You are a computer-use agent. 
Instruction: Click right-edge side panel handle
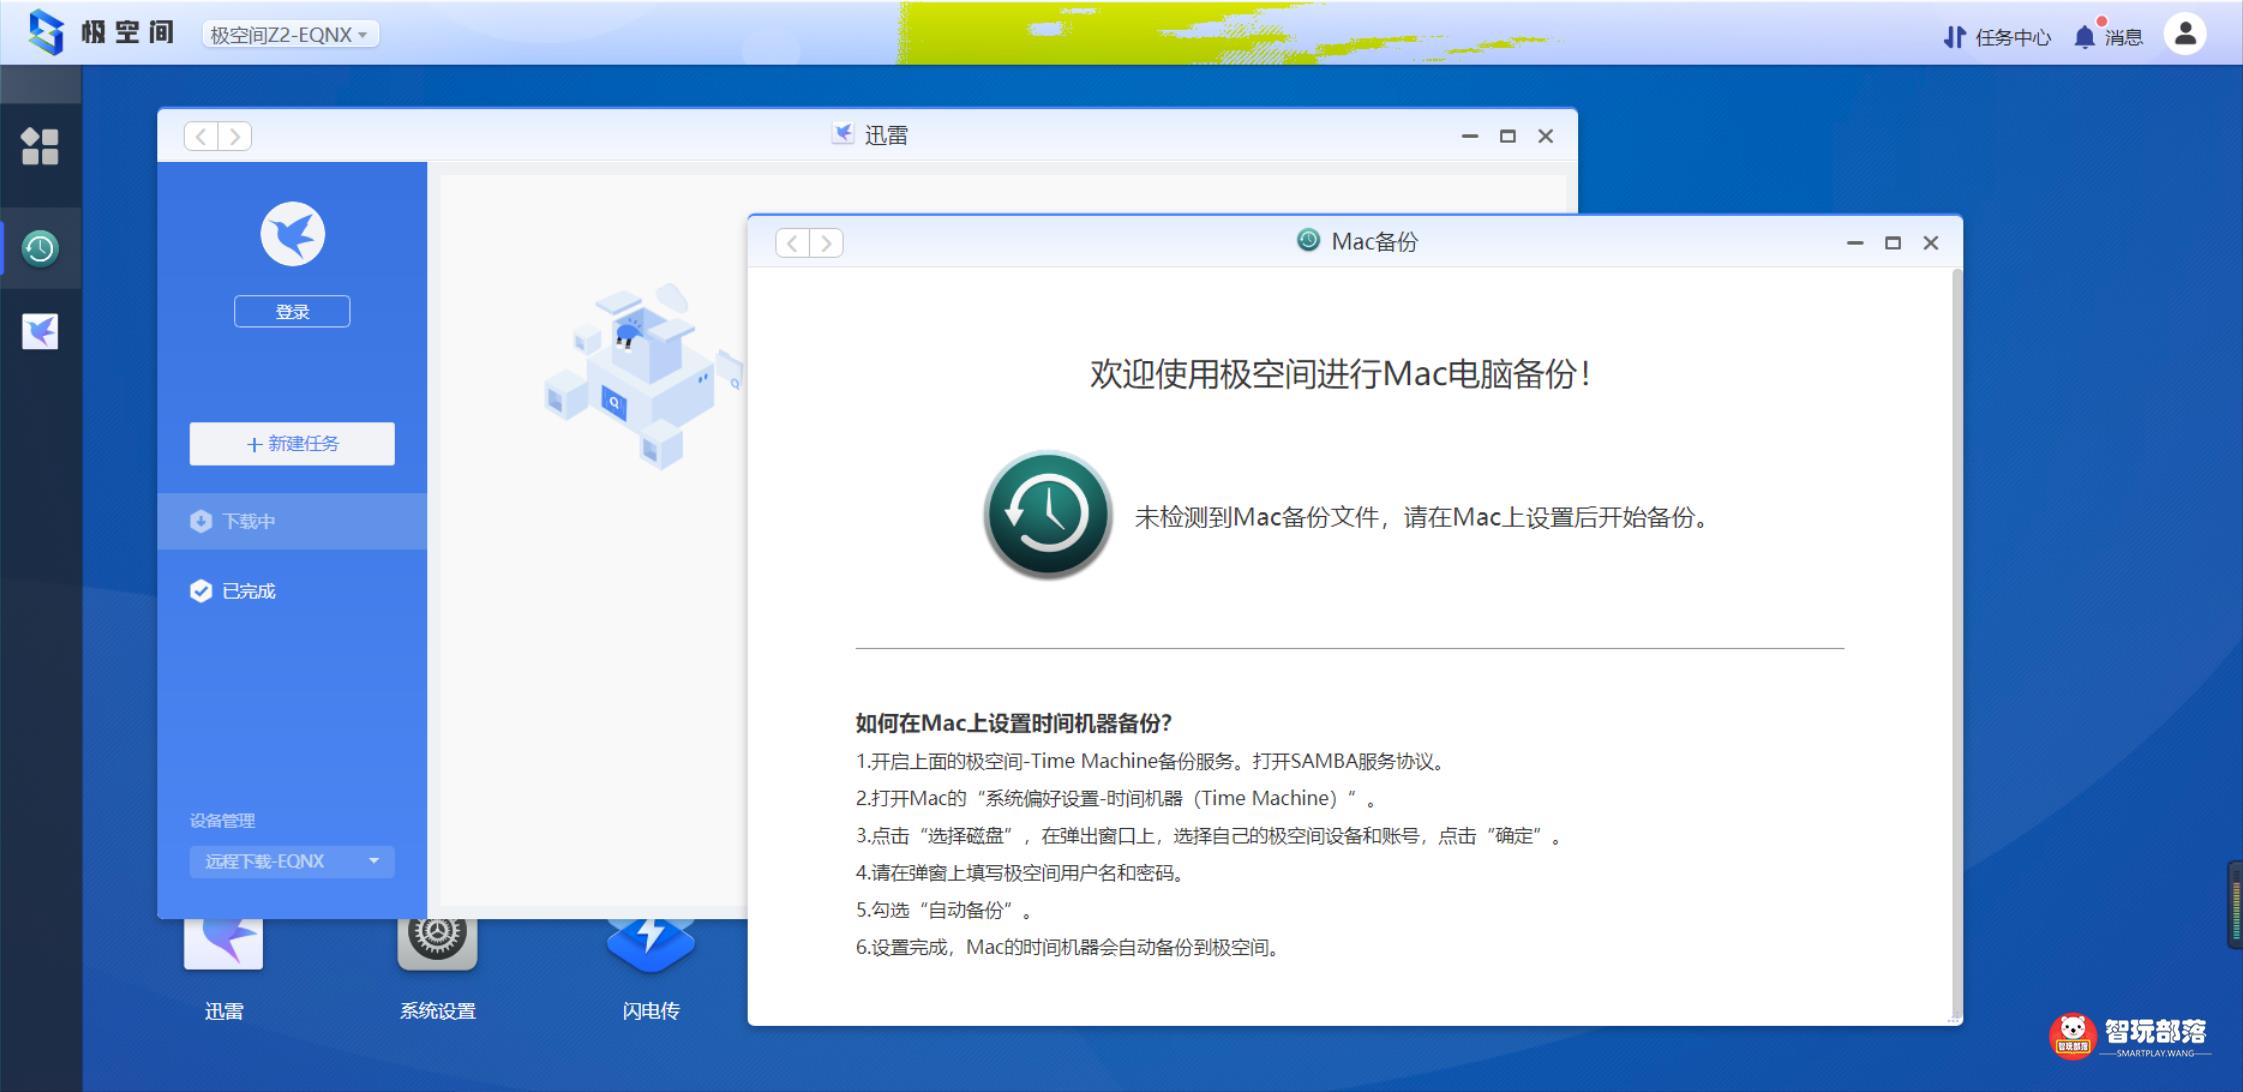pyautogui.click(x=2235, y=904)
